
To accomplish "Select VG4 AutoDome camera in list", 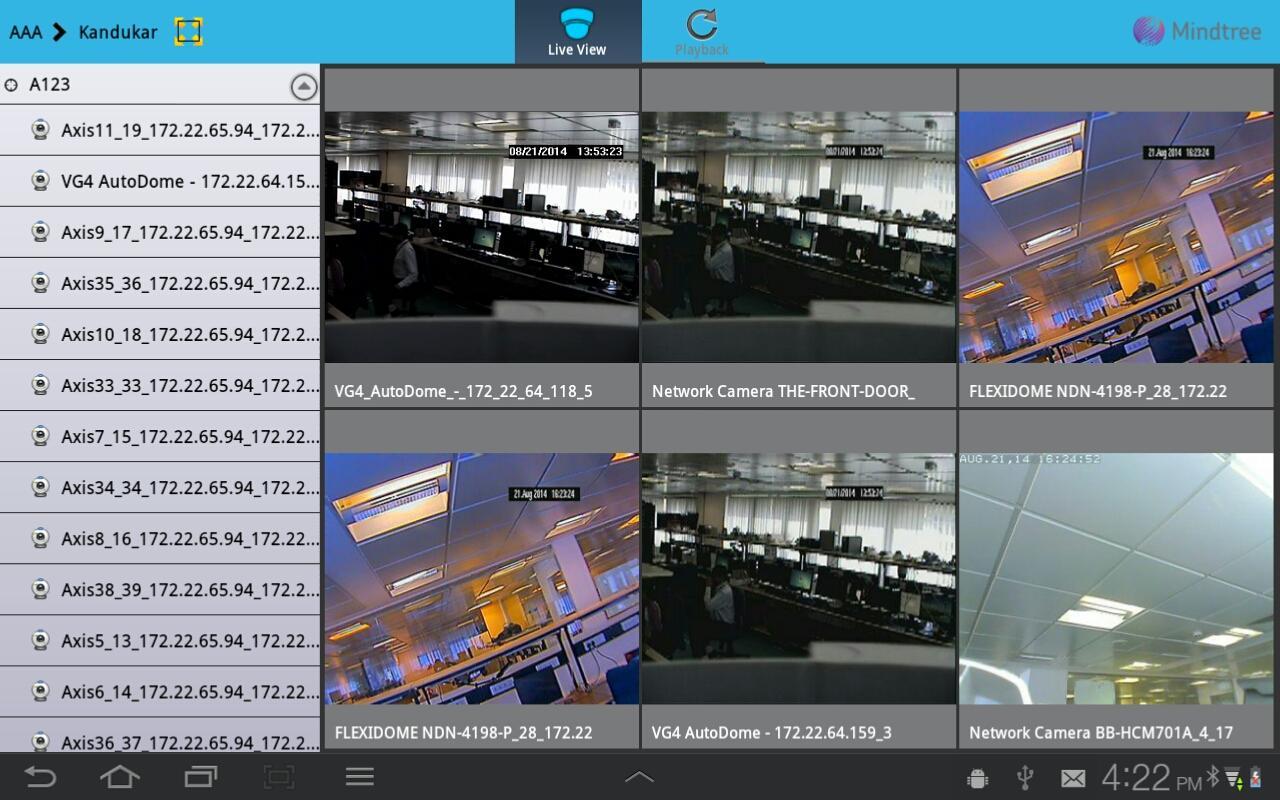I will [190, 181].
